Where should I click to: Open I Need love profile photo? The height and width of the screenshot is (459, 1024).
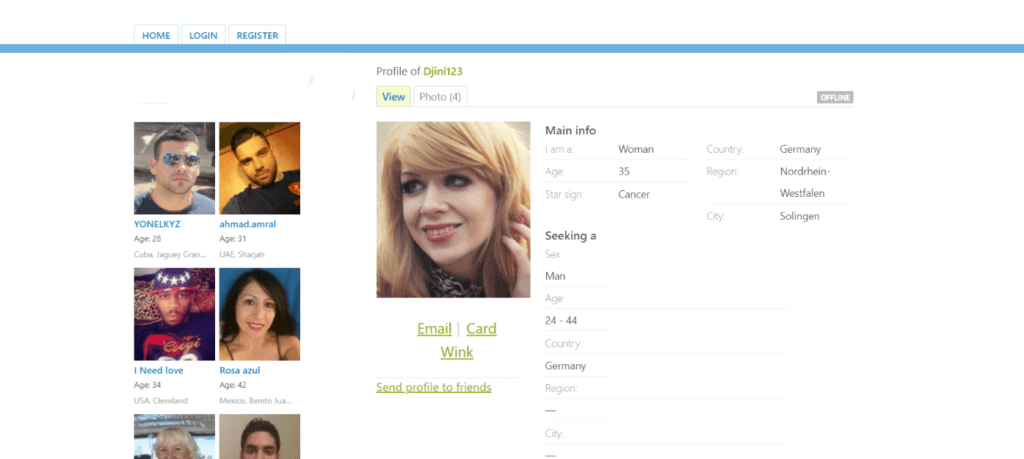click(x=174, y=314)
